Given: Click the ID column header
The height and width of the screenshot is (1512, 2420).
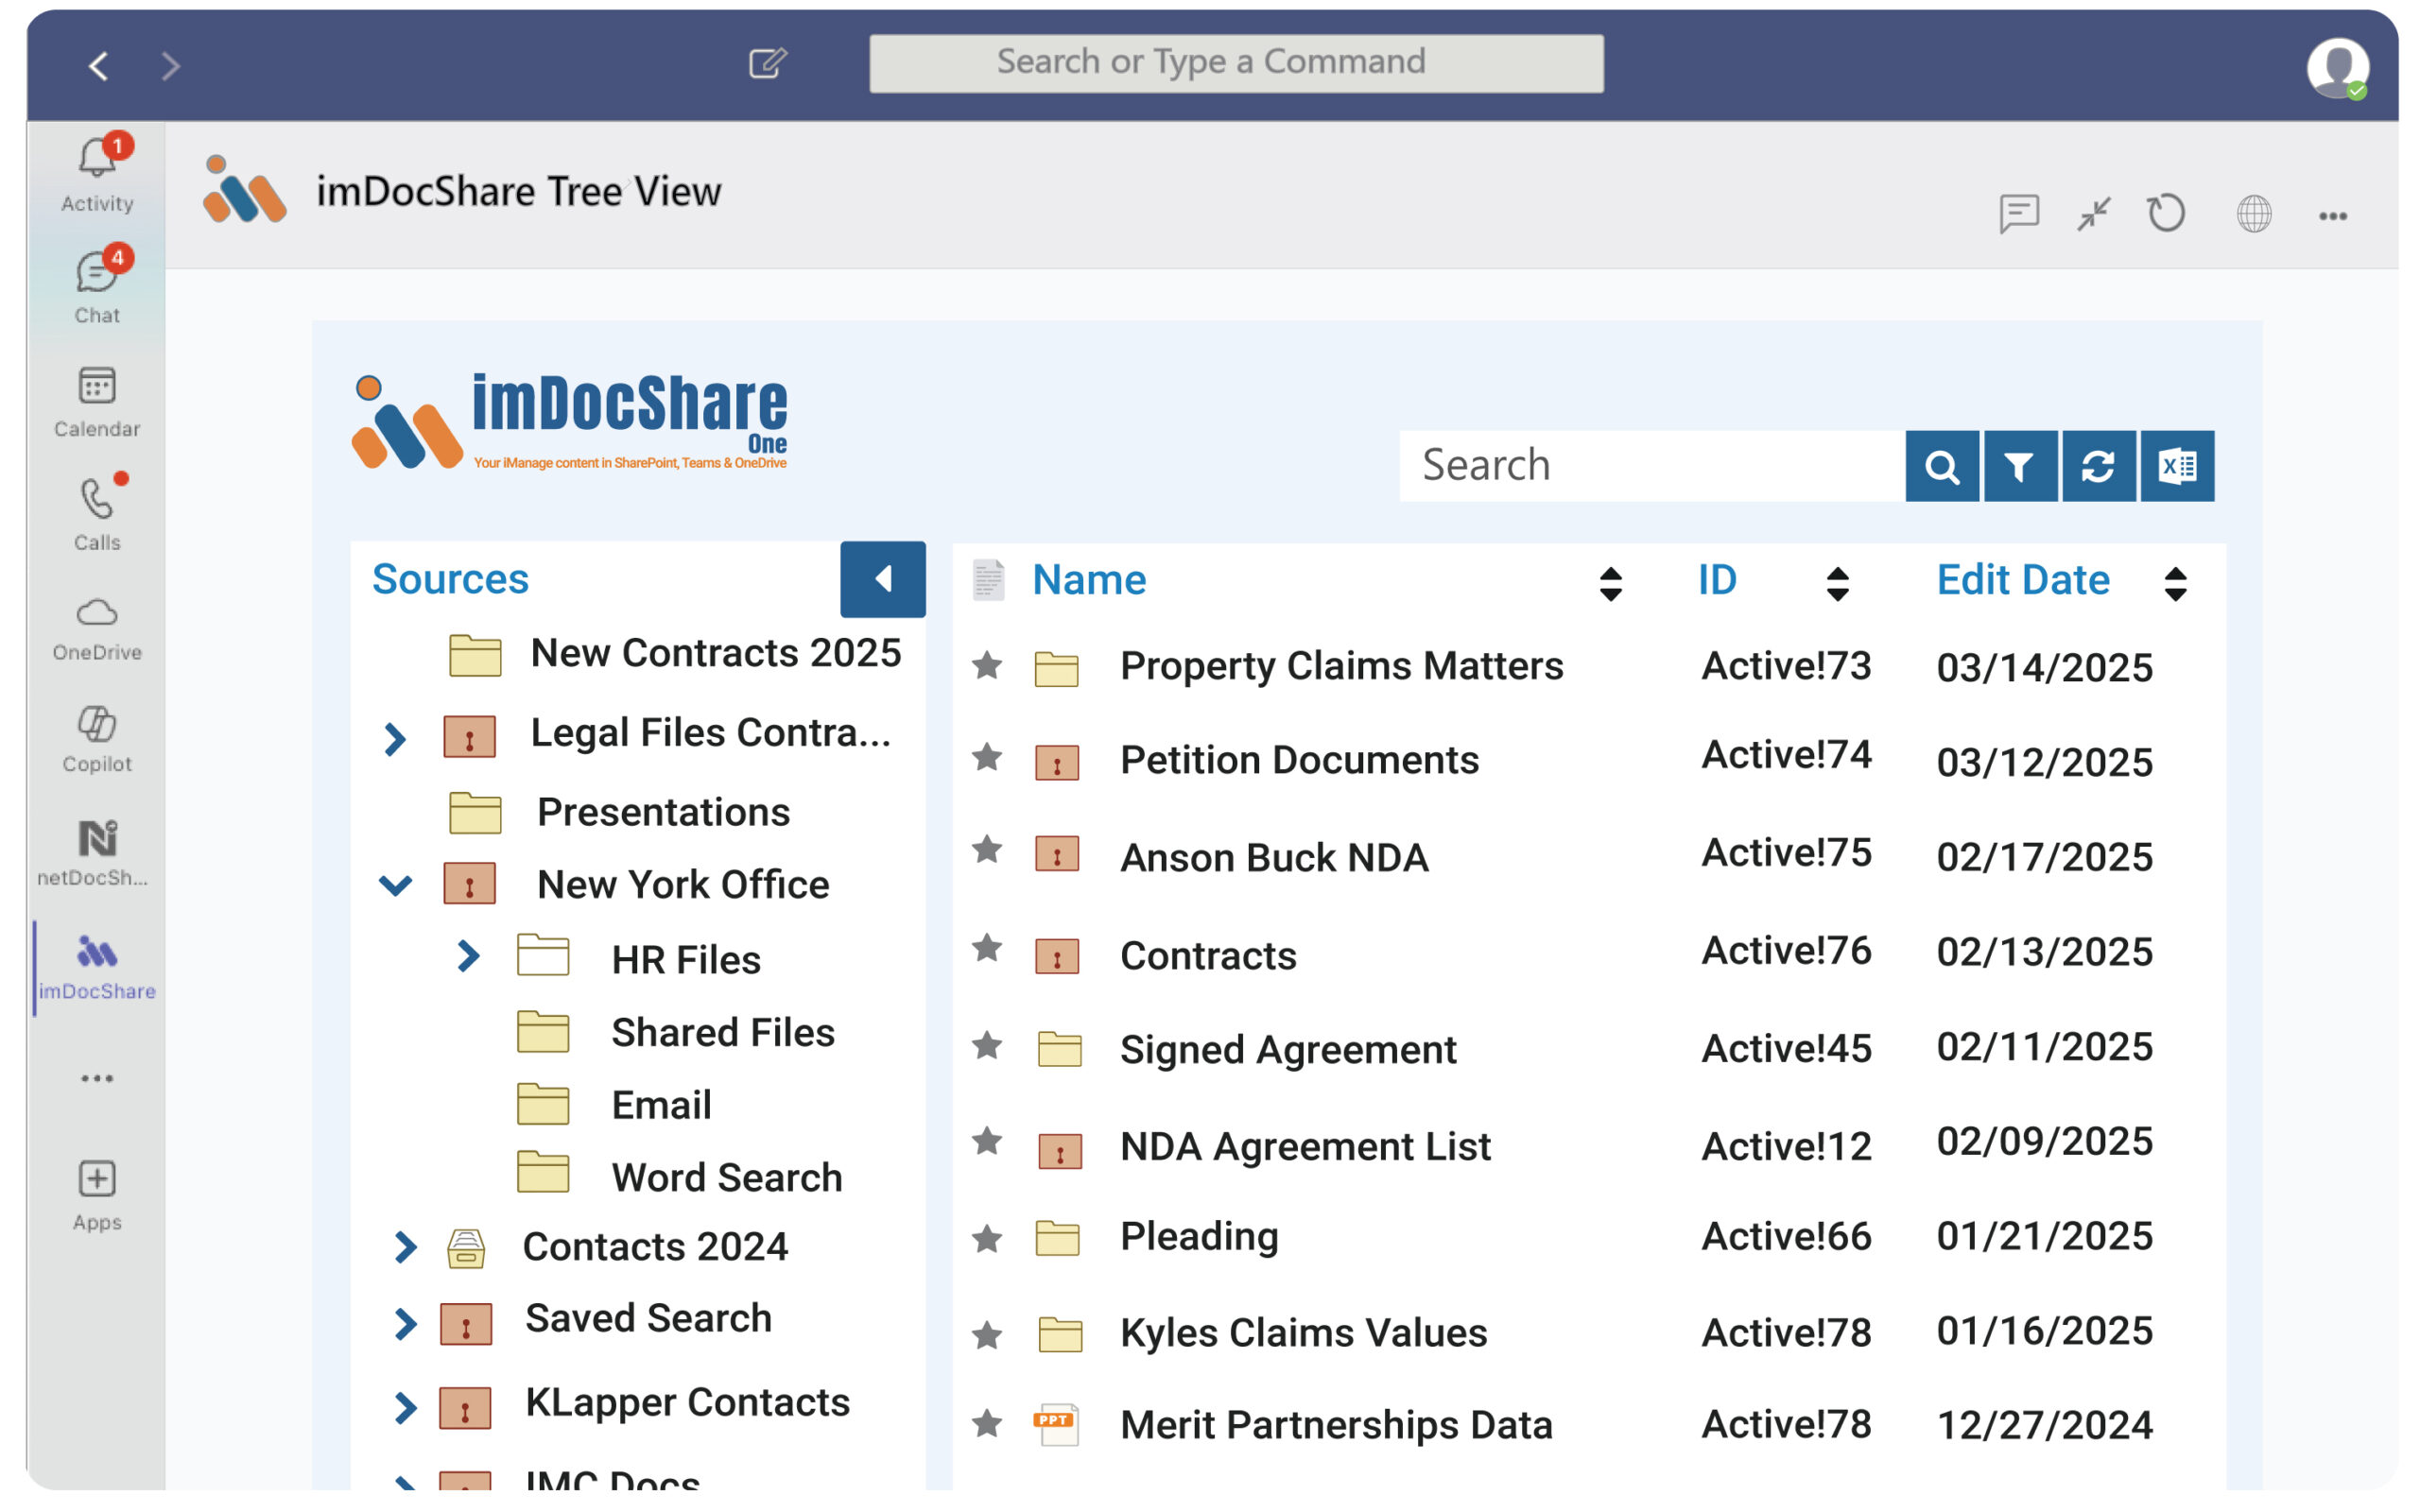Looking at the screenshot, I should [1717, 580].
